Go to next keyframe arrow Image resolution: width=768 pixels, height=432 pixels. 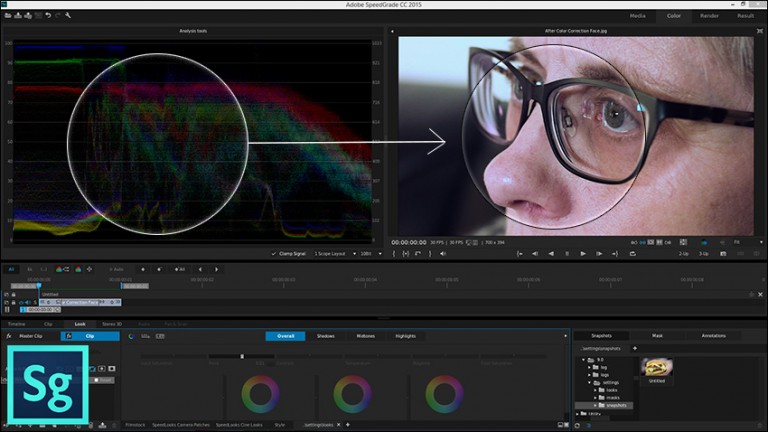[x=216, y=269]
